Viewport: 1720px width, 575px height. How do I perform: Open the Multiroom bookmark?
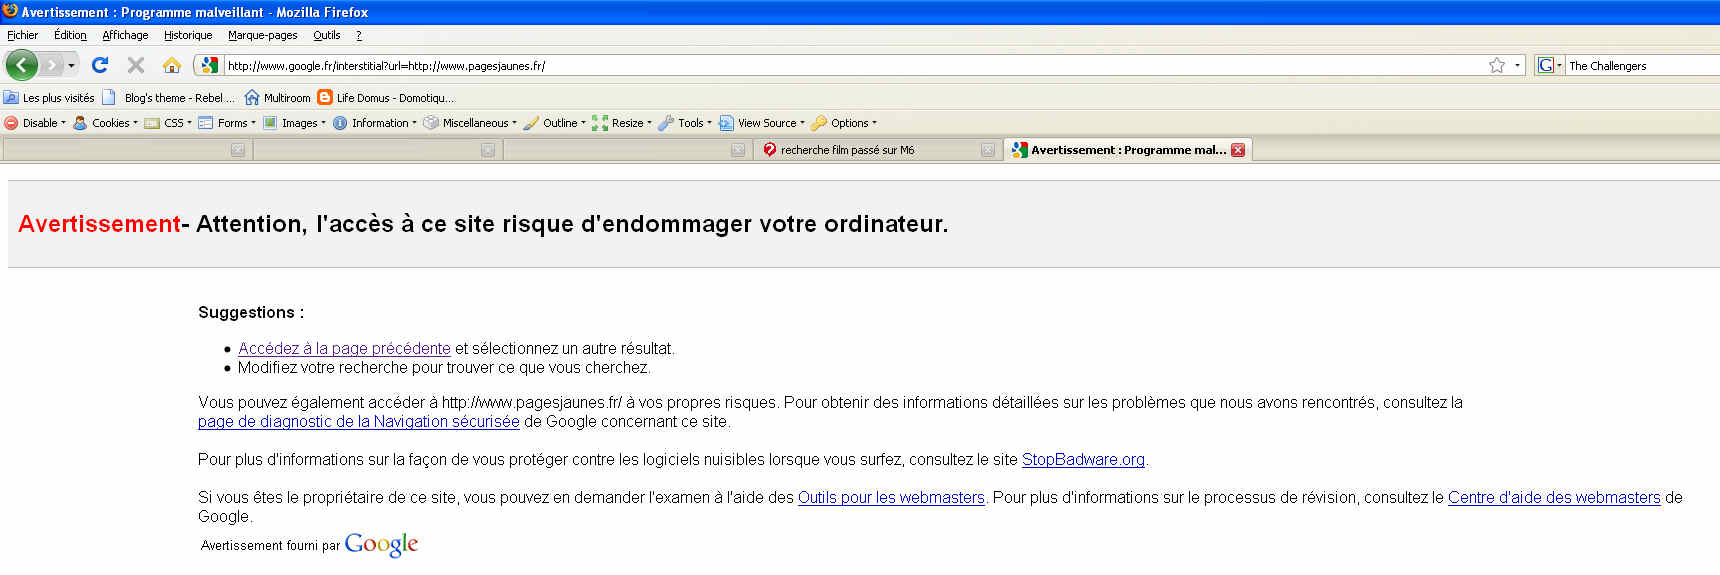click(x=277, y=98)
